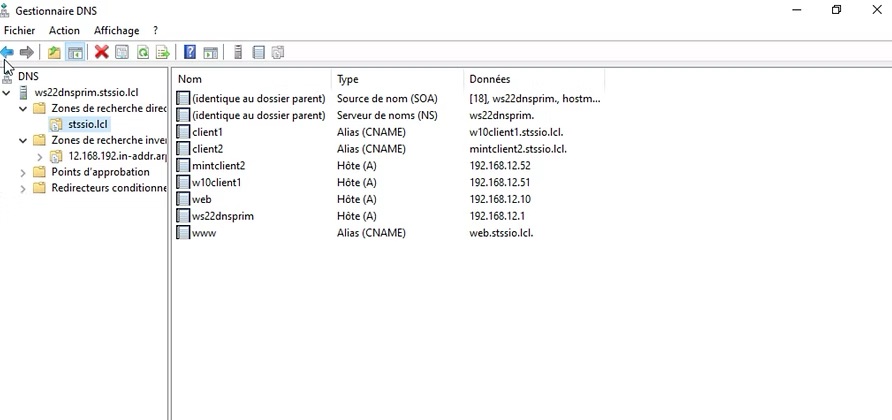Viewport: 892px width, 420px height.
Task: Select the SOA record row
Action: coord(390,98)
